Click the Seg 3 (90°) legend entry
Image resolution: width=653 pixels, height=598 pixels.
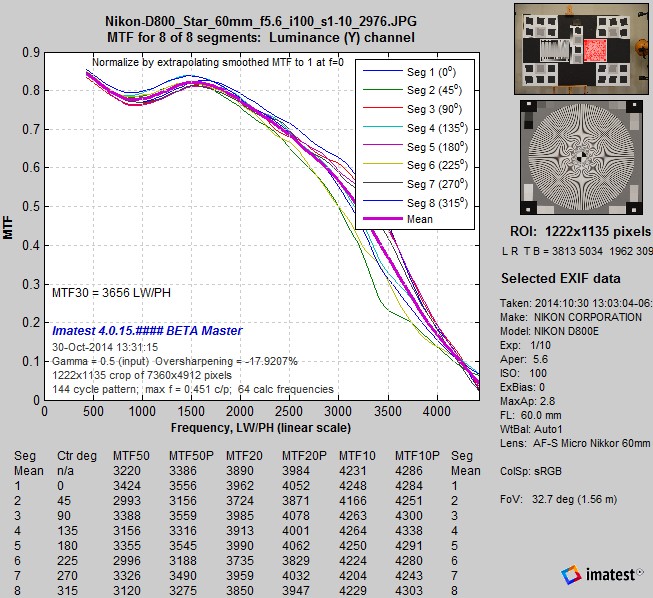coord(412,109)
